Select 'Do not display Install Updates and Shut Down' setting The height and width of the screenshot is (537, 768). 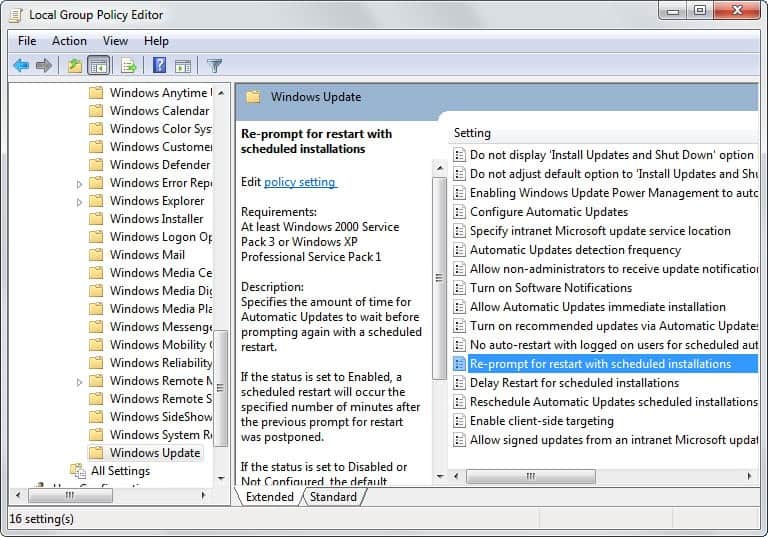(x=611, y=155)
